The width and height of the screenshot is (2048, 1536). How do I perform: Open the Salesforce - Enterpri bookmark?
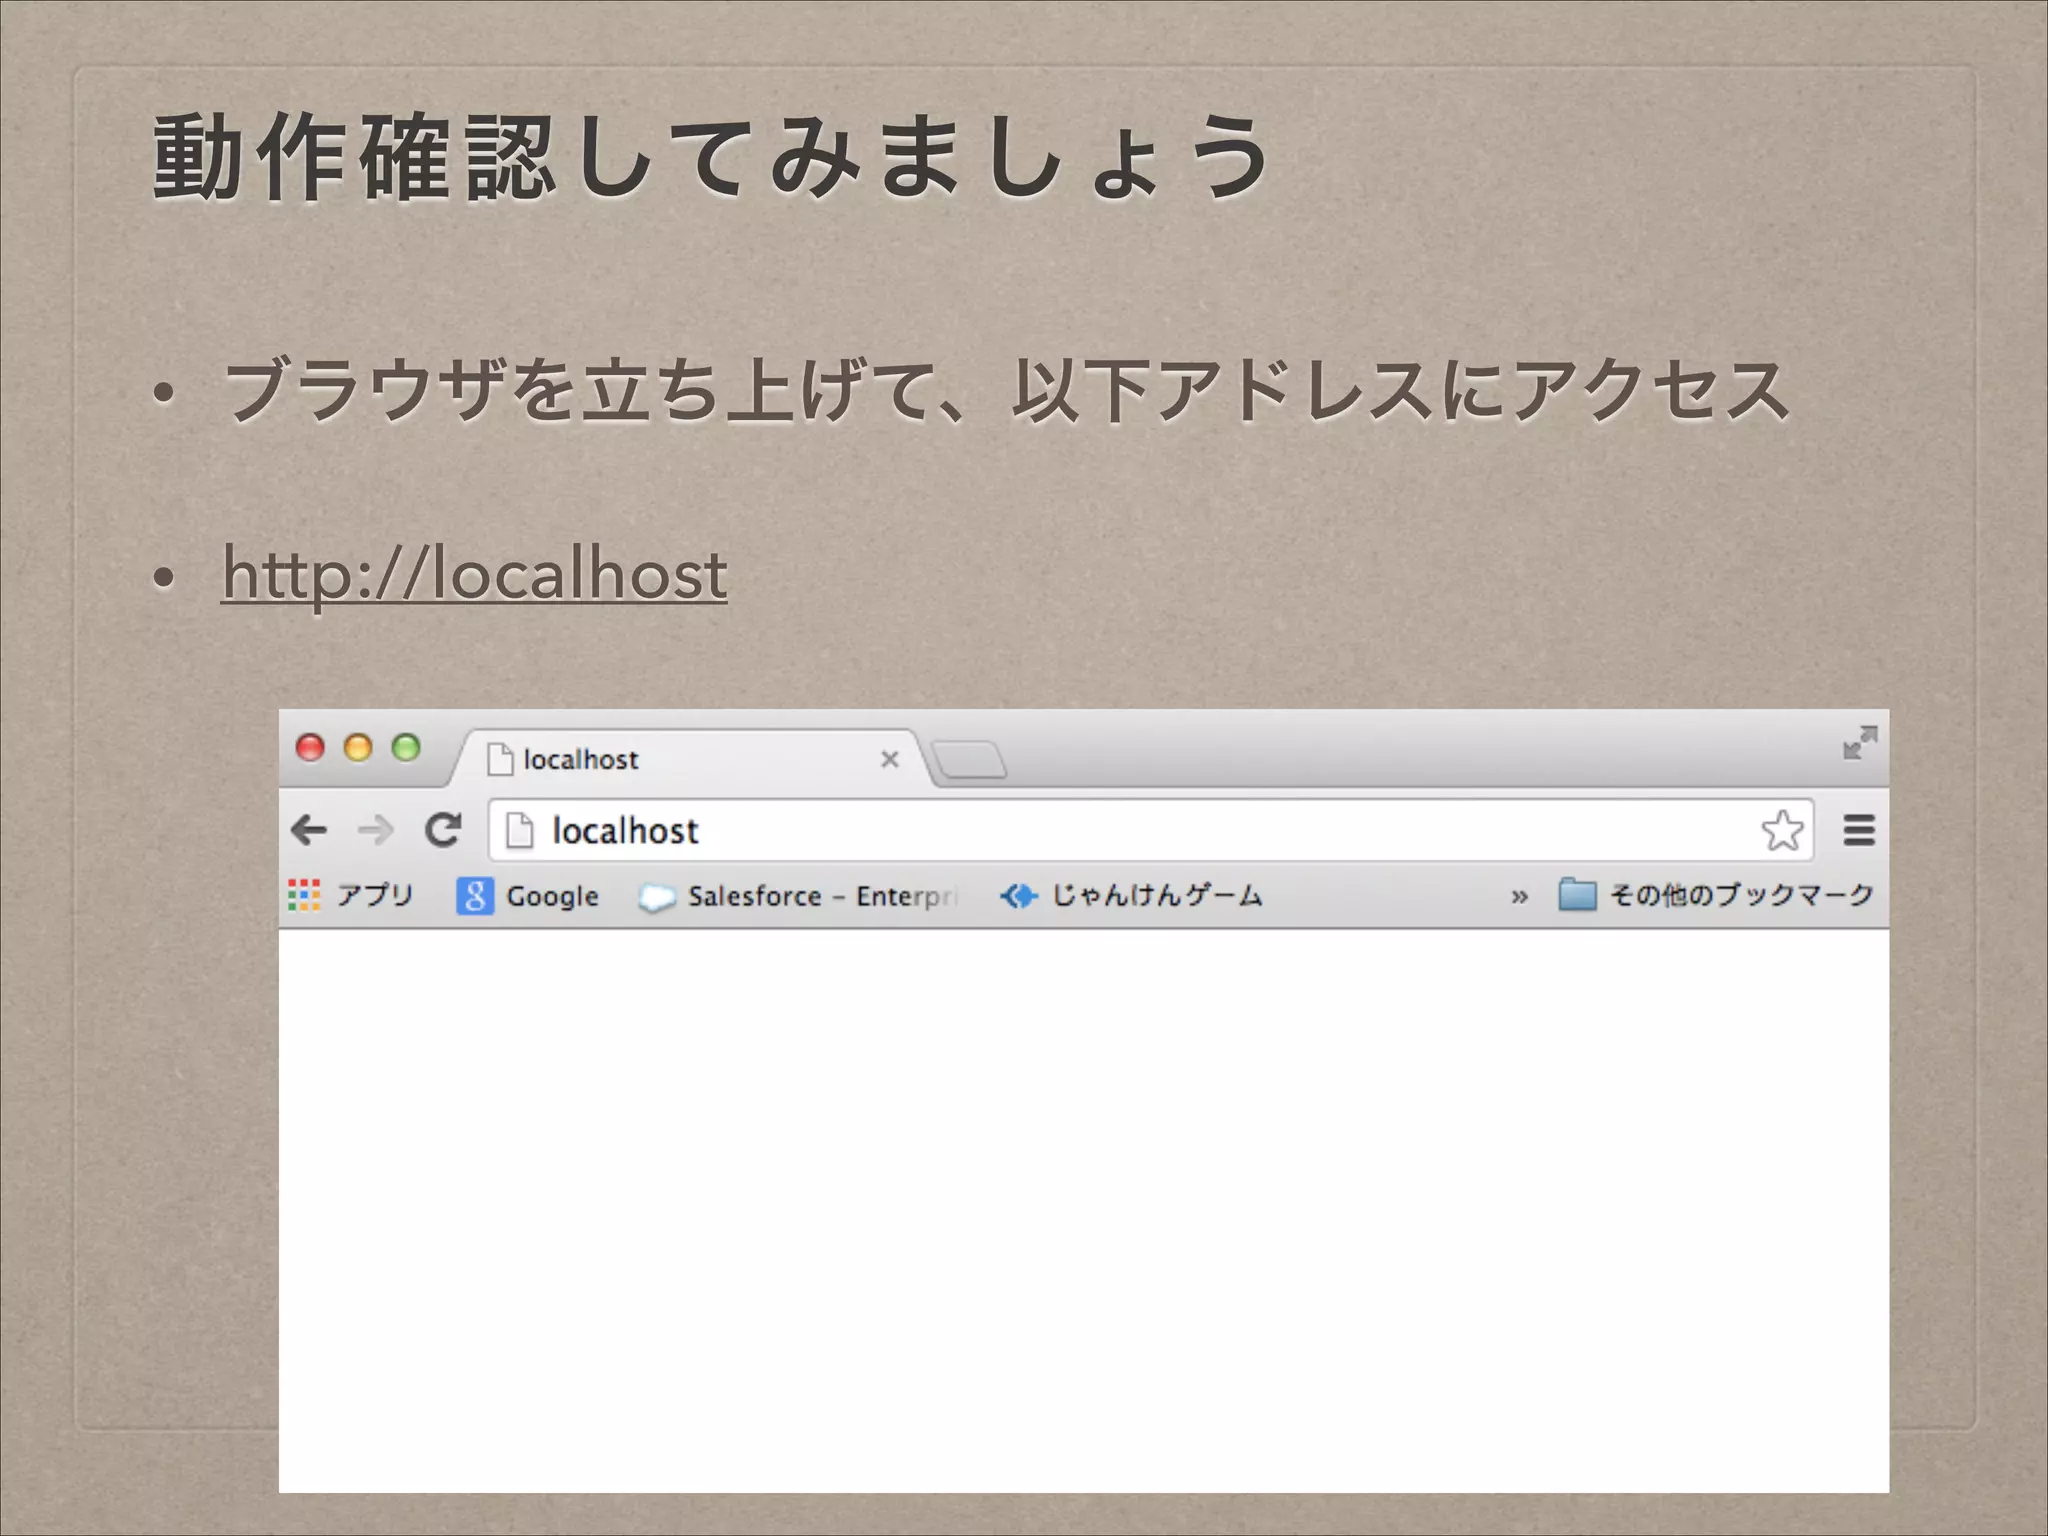pos(799,896)
